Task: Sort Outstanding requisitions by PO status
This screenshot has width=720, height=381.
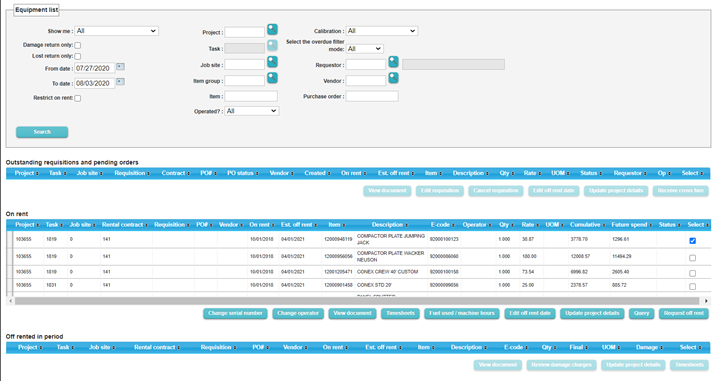Action: 243,174
